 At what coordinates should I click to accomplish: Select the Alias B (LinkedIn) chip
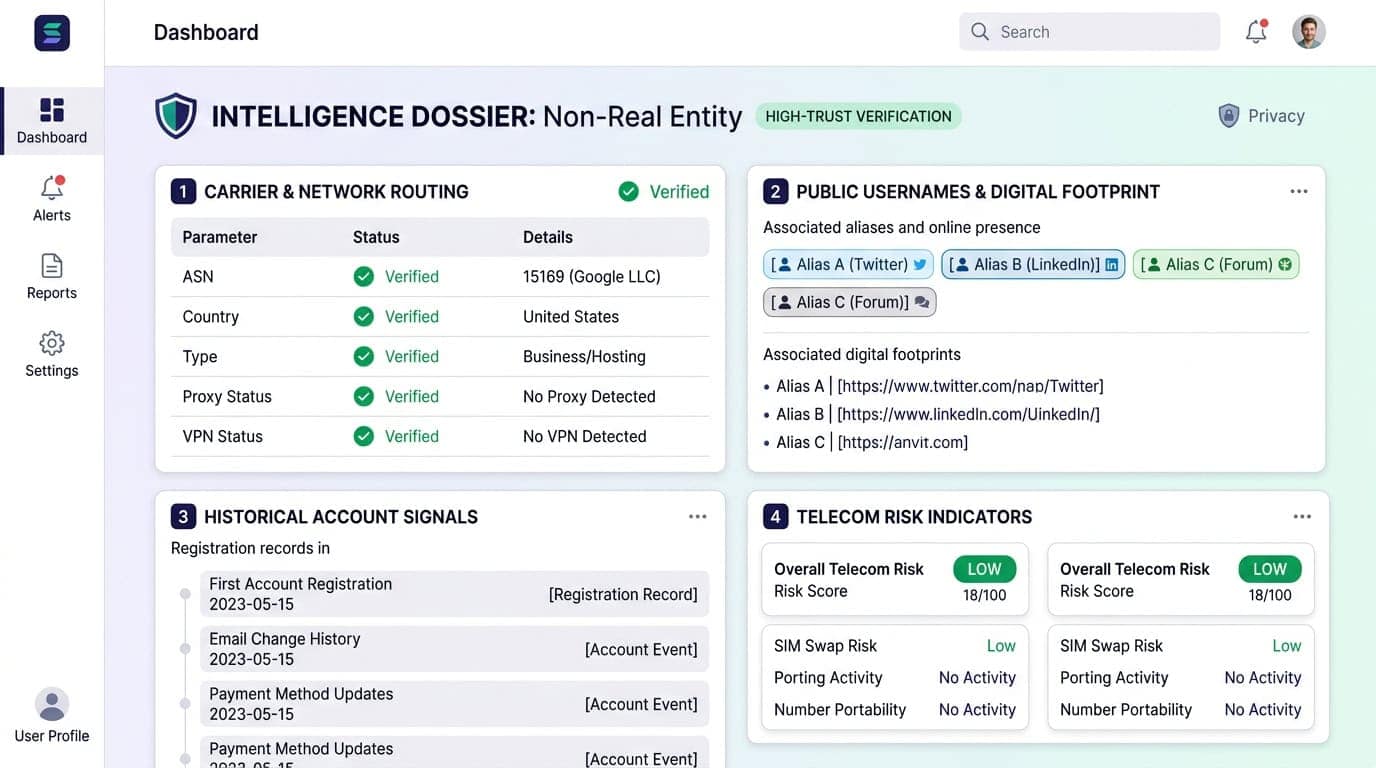coord(1033,265)
